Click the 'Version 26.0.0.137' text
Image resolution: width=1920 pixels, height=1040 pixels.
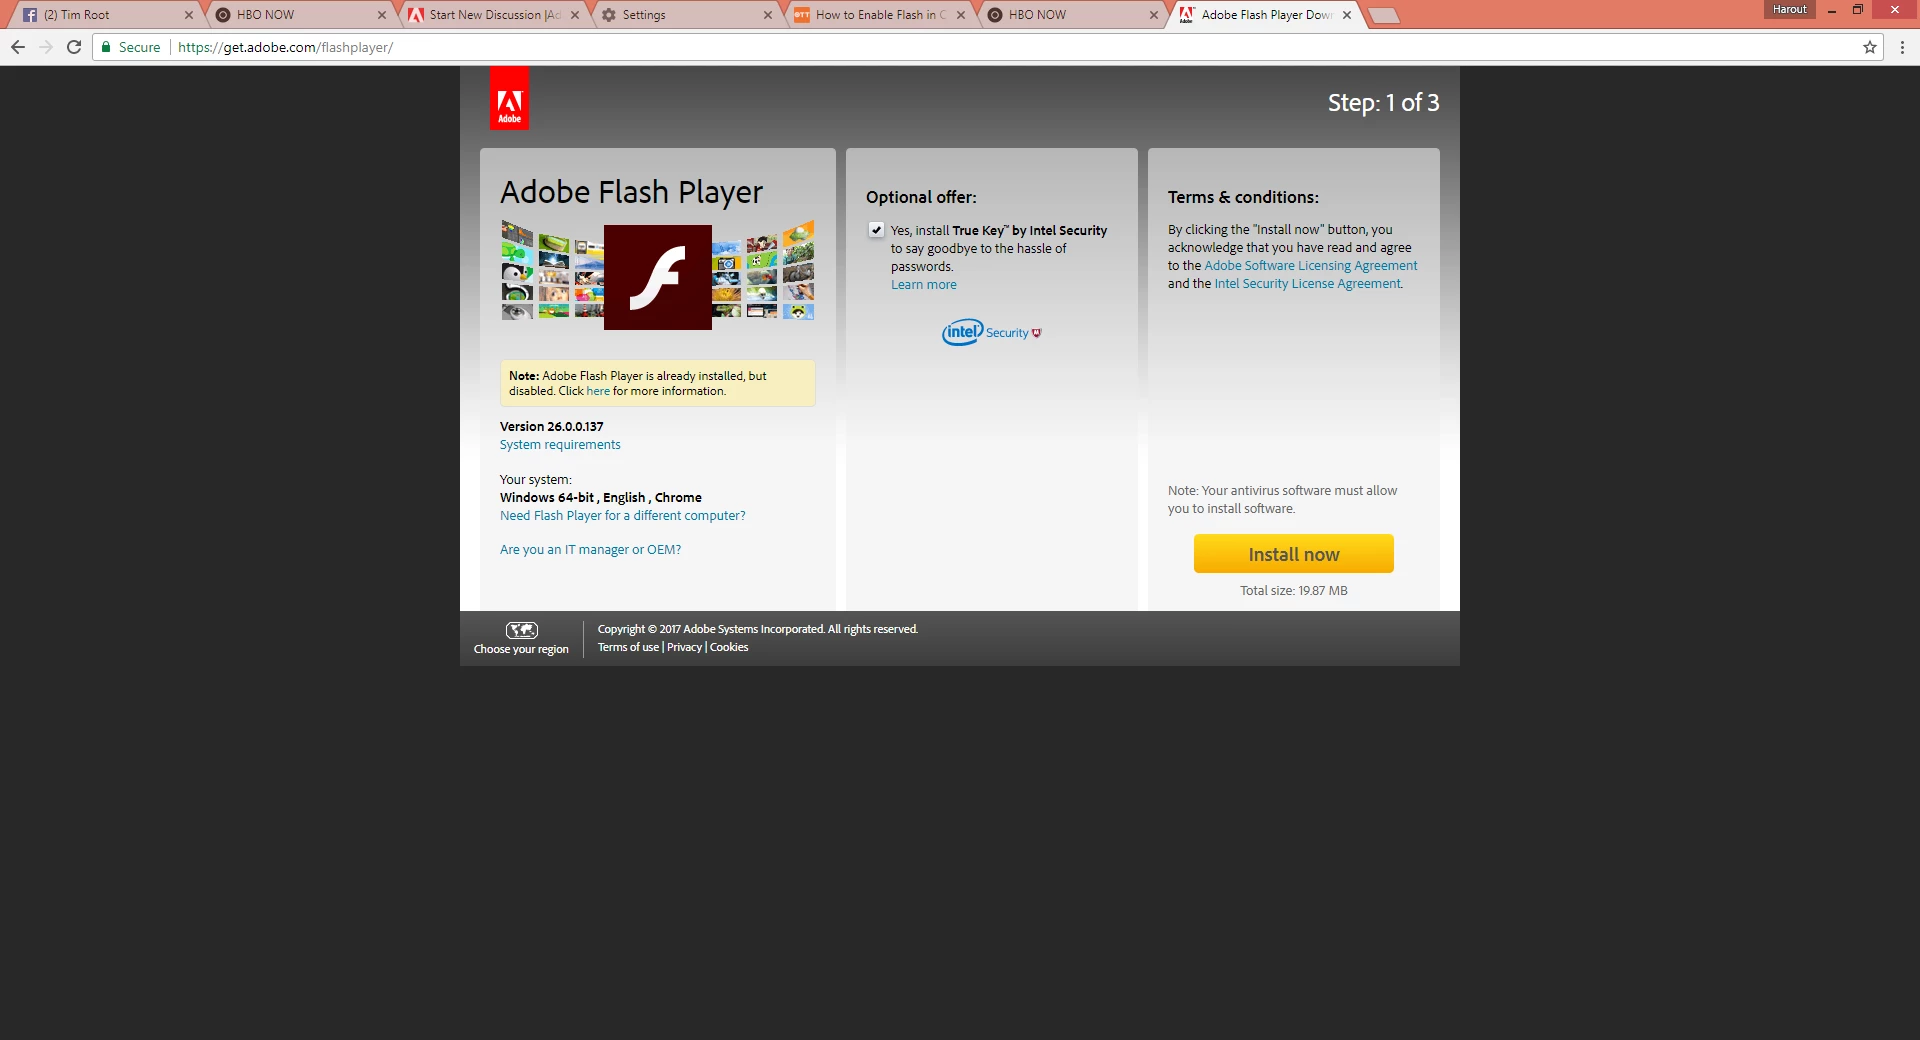[x=551, y=427]
